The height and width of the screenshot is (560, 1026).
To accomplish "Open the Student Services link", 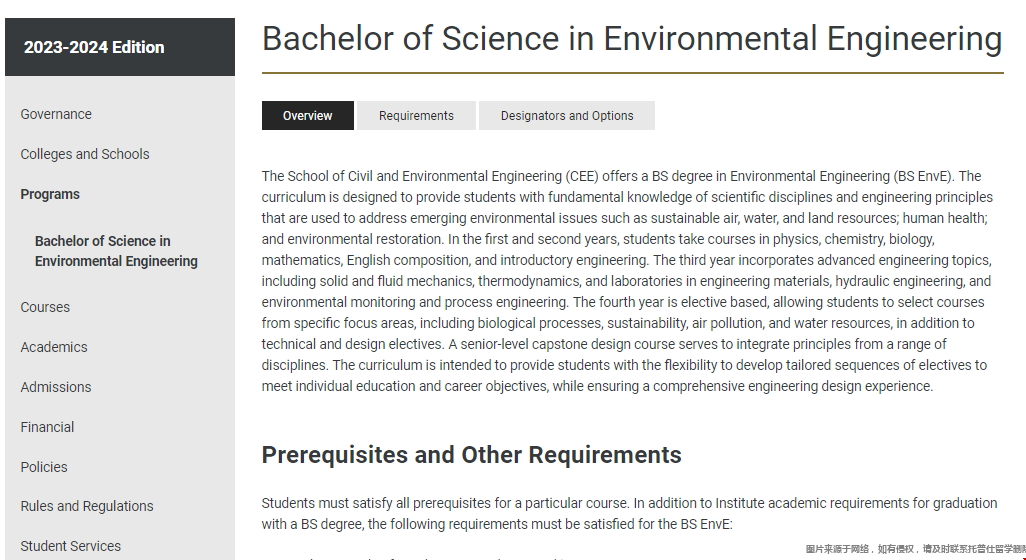I will [x=71, y=546].
